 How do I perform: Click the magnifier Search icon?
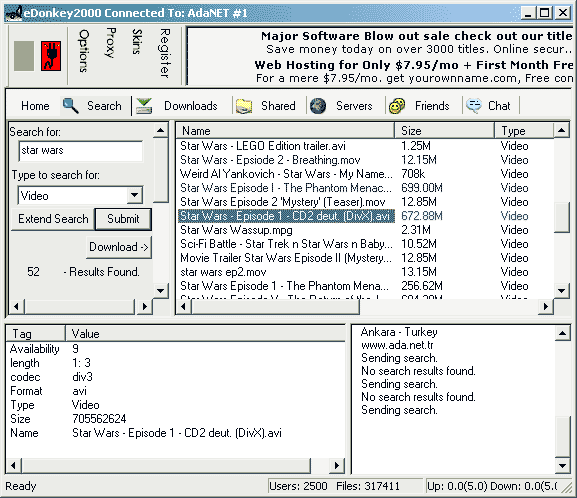(x=70, y=106)
